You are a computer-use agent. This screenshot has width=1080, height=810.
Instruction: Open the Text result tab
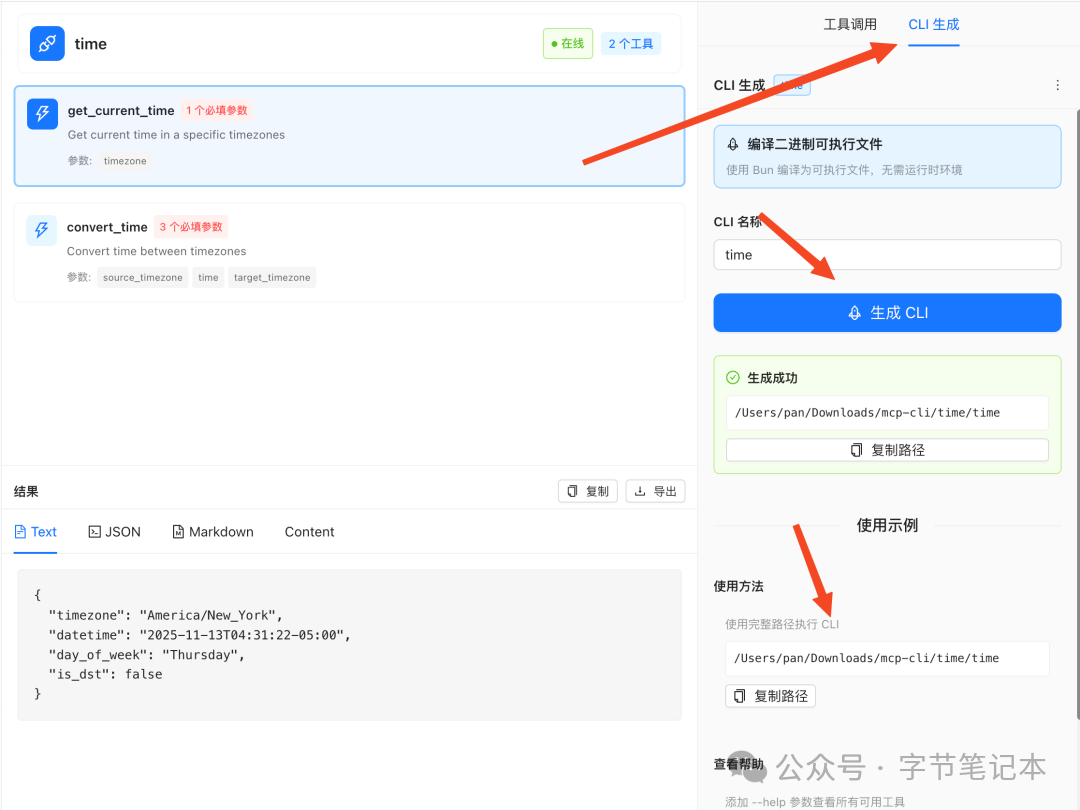click(x=35, y=532)
